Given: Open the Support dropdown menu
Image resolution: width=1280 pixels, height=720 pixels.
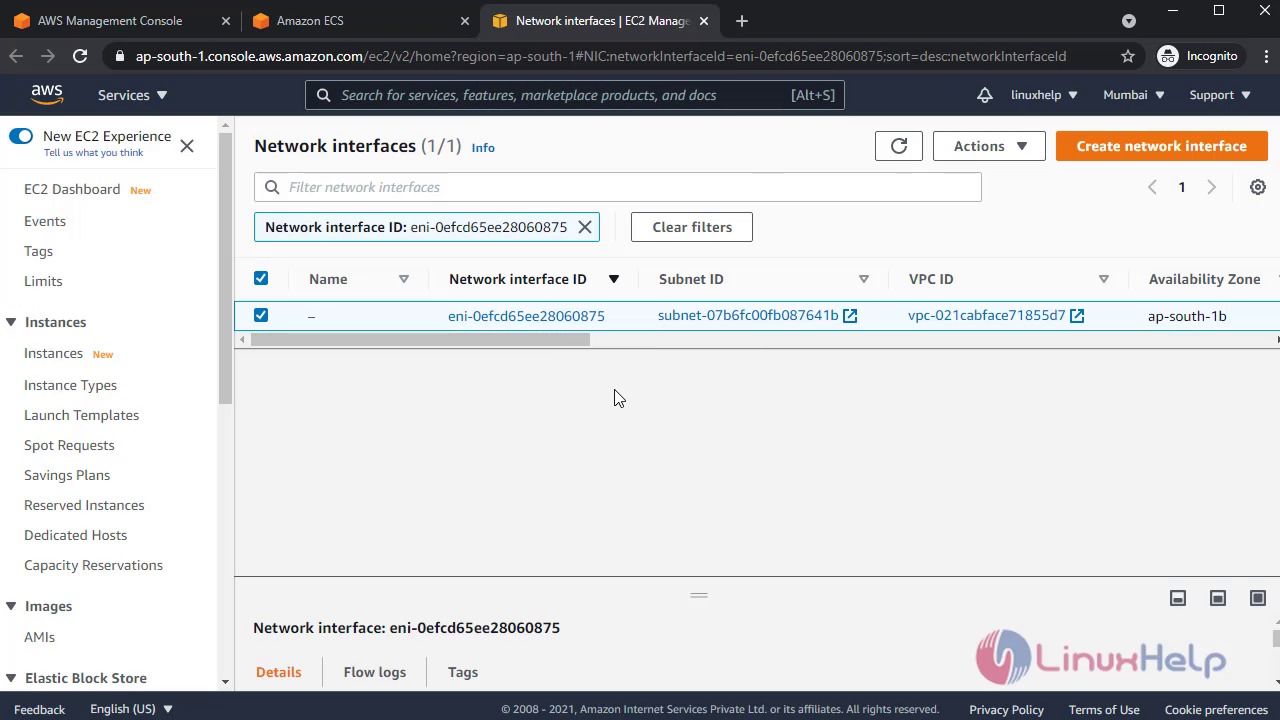Looking at the screenshot, I should pos(1220,95).
